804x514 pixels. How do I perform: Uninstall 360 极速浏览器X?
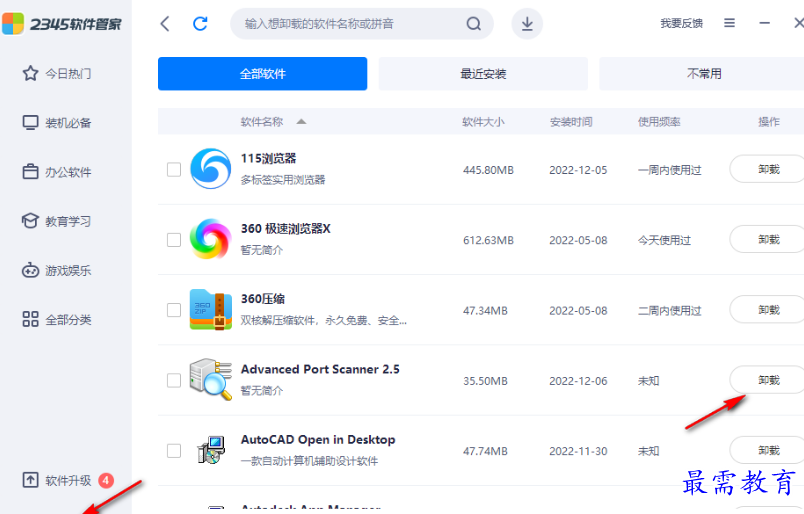[768, 239]
